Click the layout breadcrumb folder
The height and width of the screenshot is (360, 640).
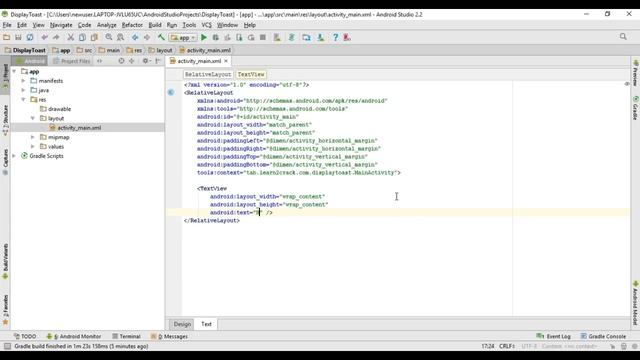(160, 50)
